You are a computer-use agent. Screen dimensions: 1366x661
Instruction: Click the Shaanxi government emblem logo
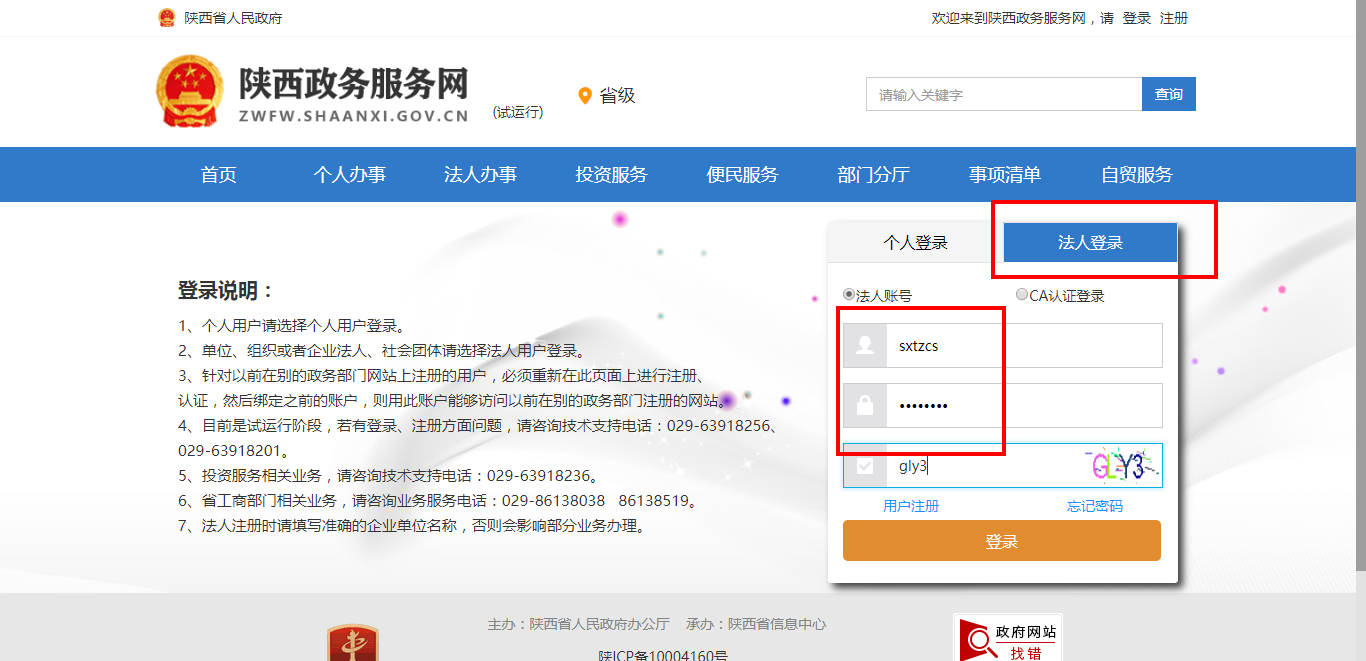pyautogui.click(x=190, y=91)
